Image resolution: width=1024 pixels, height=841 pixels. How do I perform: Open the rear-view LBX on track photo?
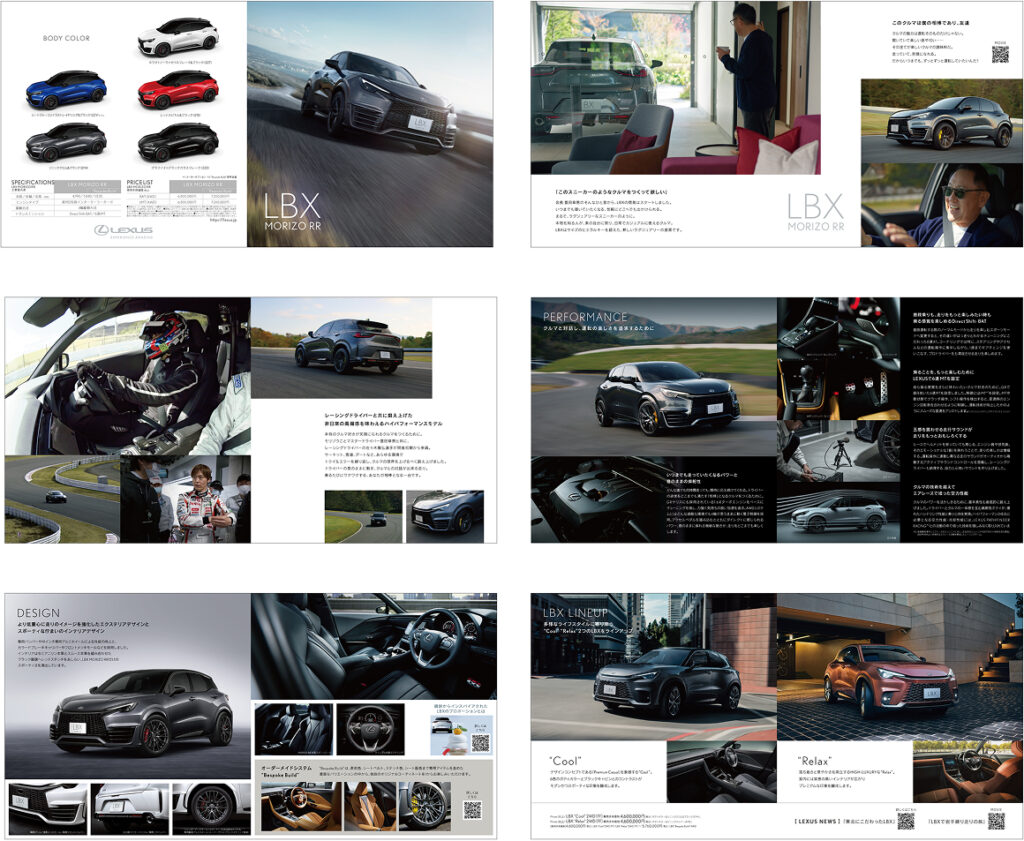342,348
